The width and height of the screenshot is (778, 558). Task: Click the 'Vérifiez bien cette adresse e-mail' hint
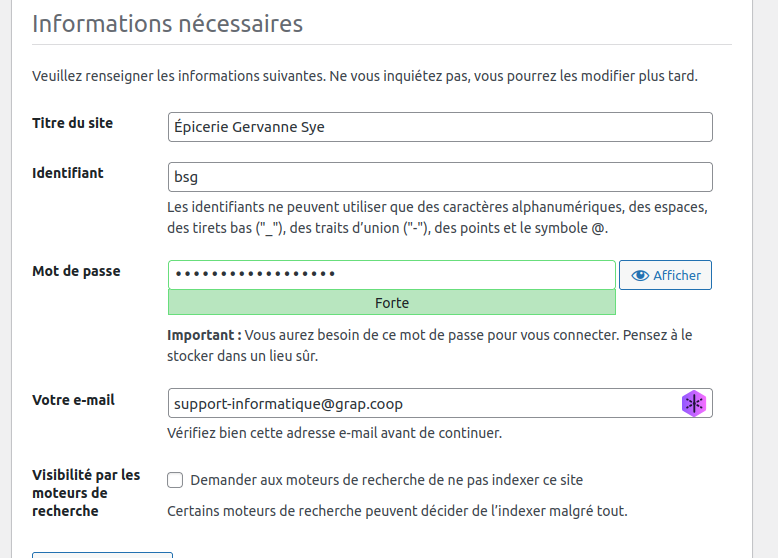334,433
